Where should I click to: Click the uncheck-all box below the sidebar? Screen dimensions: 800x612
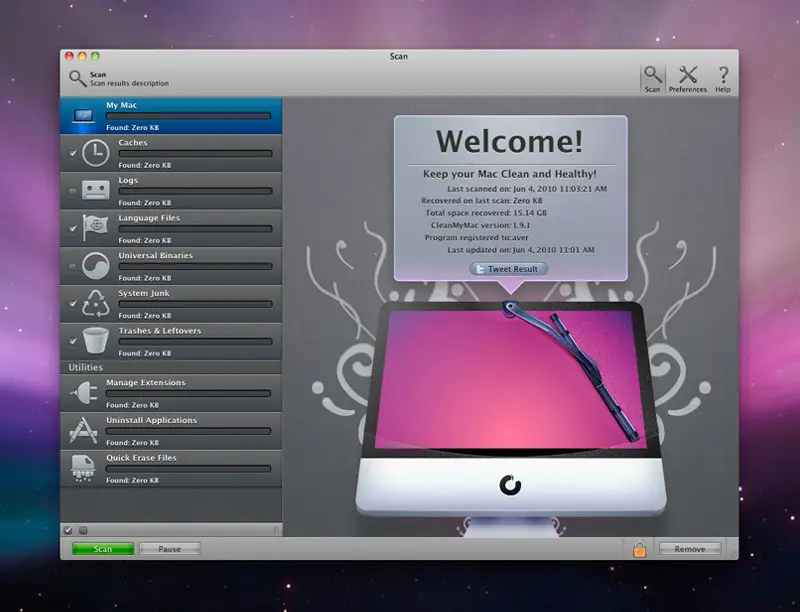pos(83,530)
